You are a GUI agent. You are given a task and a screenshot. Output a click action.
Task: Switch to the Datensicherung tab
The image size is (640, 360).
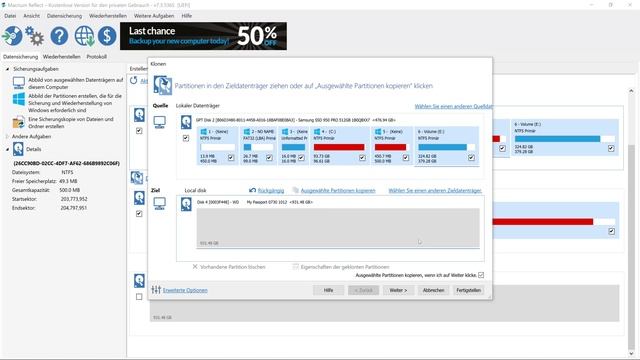coord(20,57)
